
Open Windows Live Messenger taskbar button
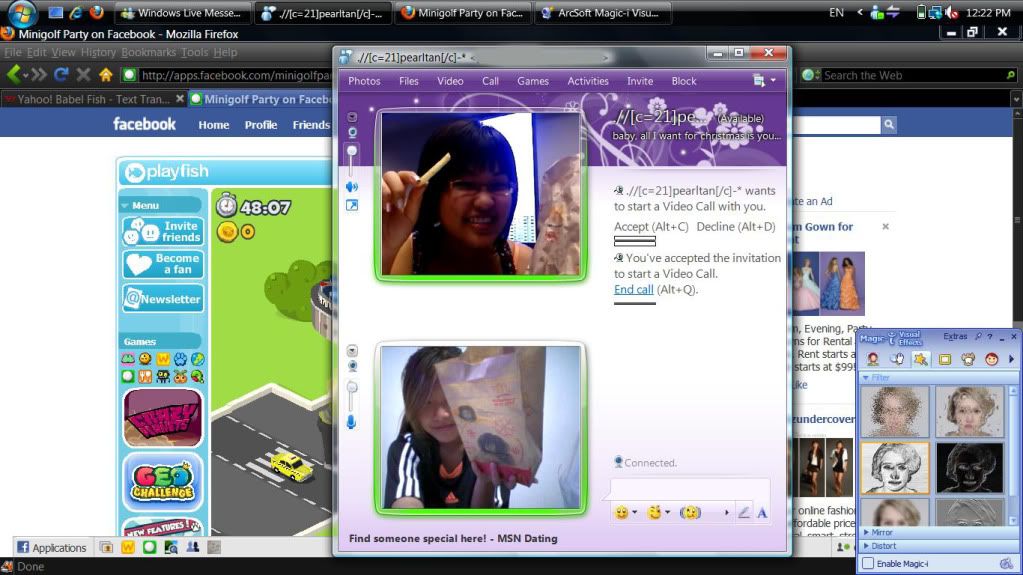182,13
